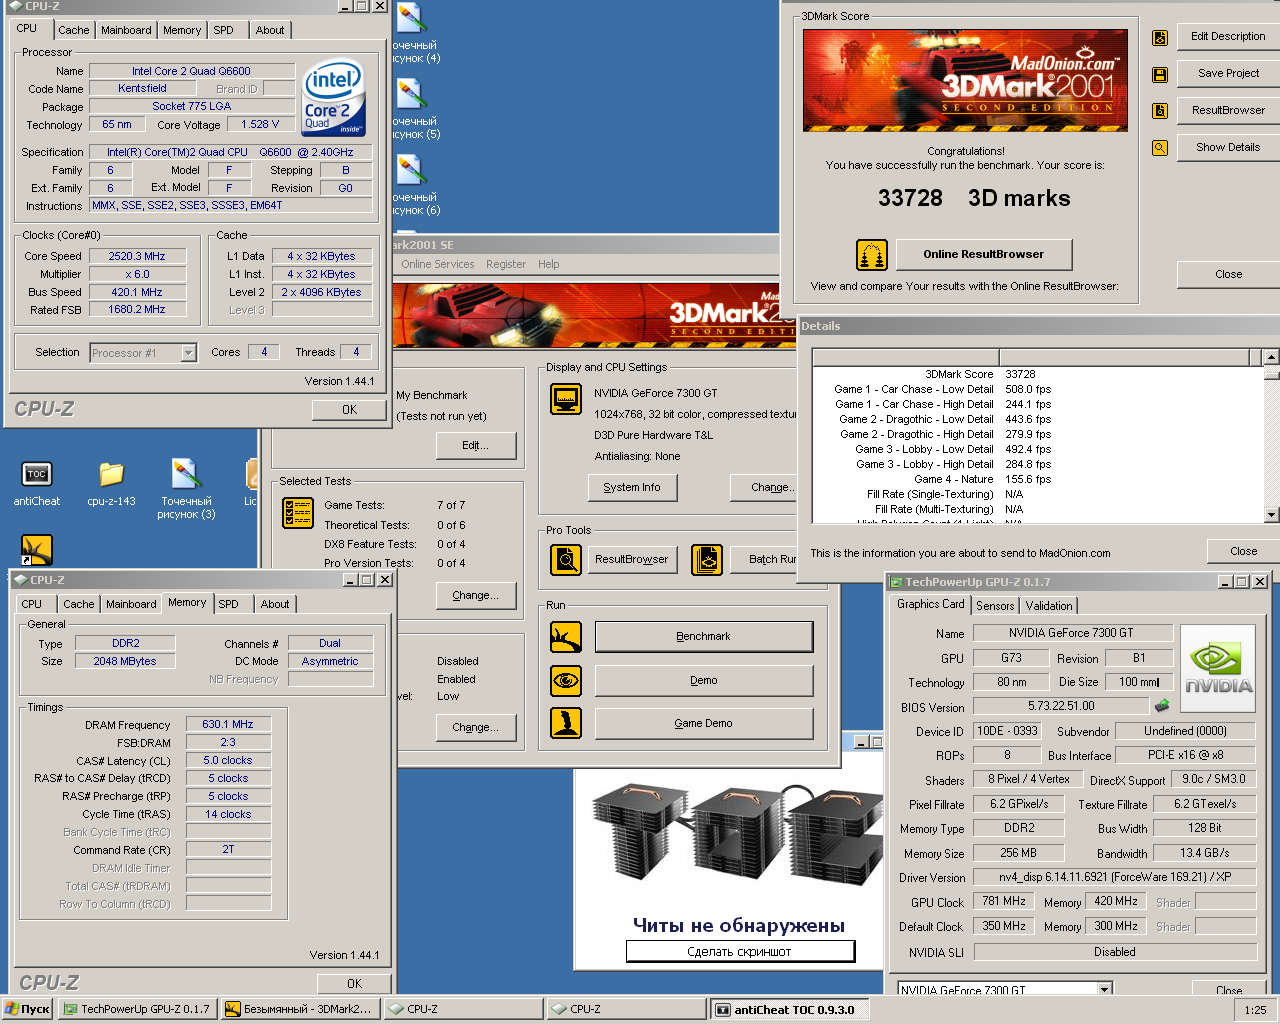Click the ResultBrowser icon beside its button
The height and width of the screenshot is (1024, 1280).
[x=1160, y=111]
